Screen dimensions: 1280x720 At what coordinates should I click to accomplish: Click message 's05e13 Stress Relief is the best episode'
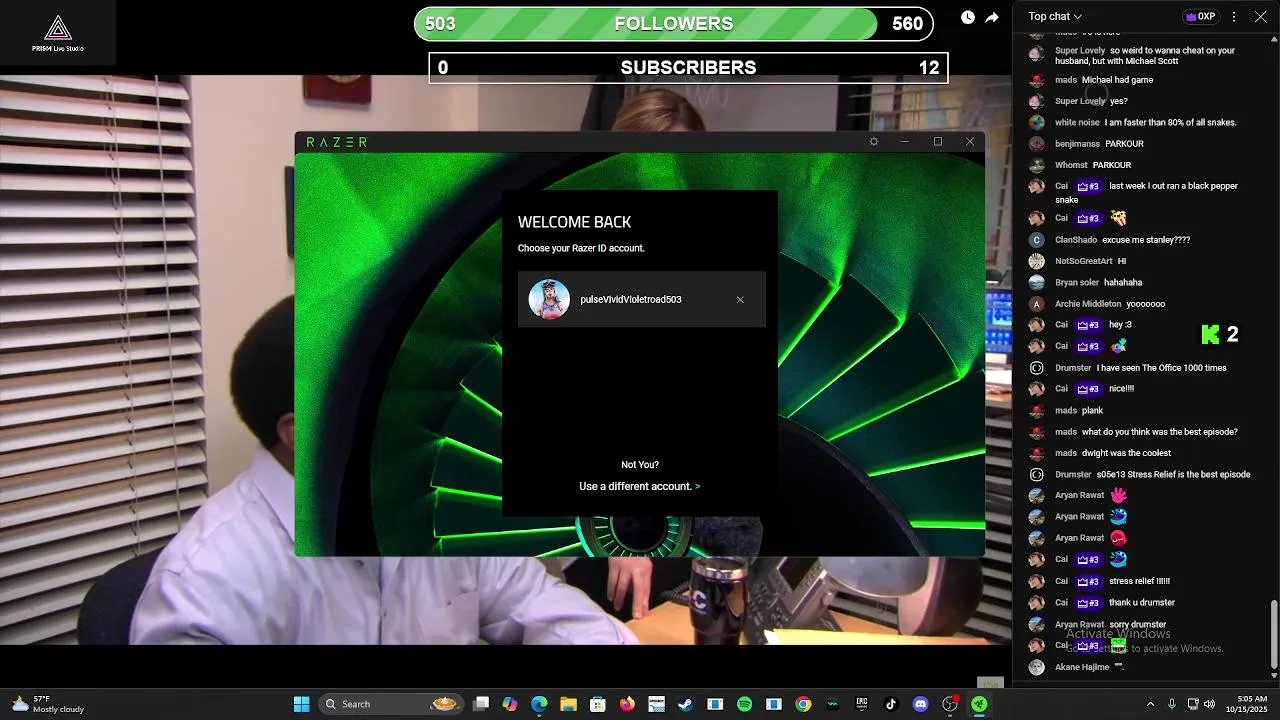pos(1173,474)
